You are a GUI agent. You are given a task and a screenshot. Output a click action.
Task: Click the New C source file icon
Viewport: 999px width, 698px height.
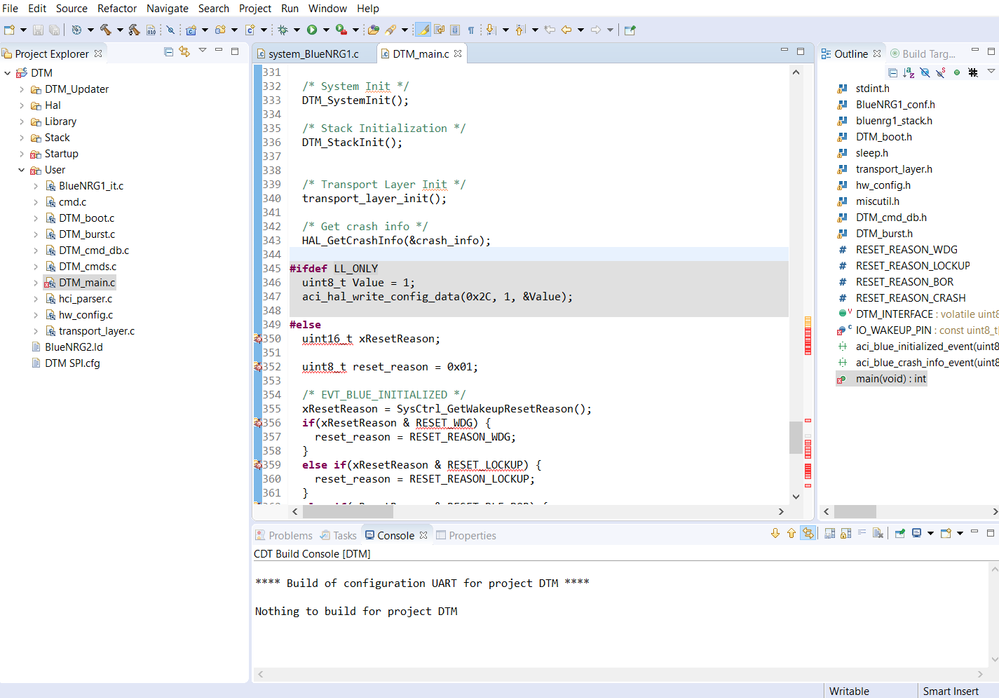[250, 30]
